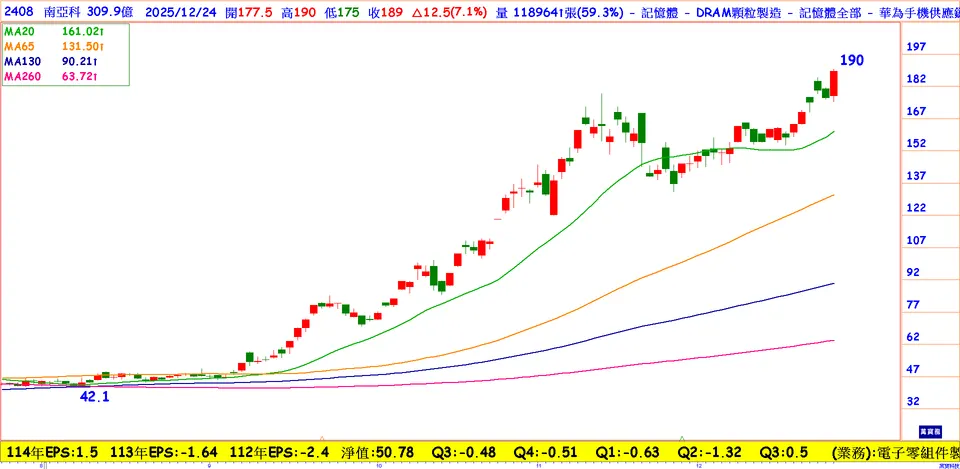Click the 190 peak price label on chart
This screenshot has width=960, height=469.
(x=852, y=60)
